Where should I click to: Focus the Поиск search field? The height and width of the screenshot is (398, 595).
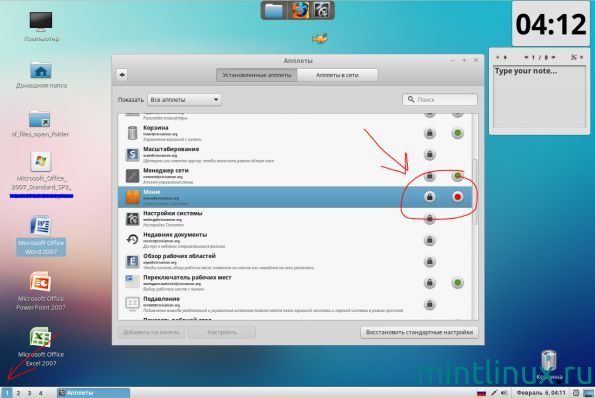pos(440,99)
